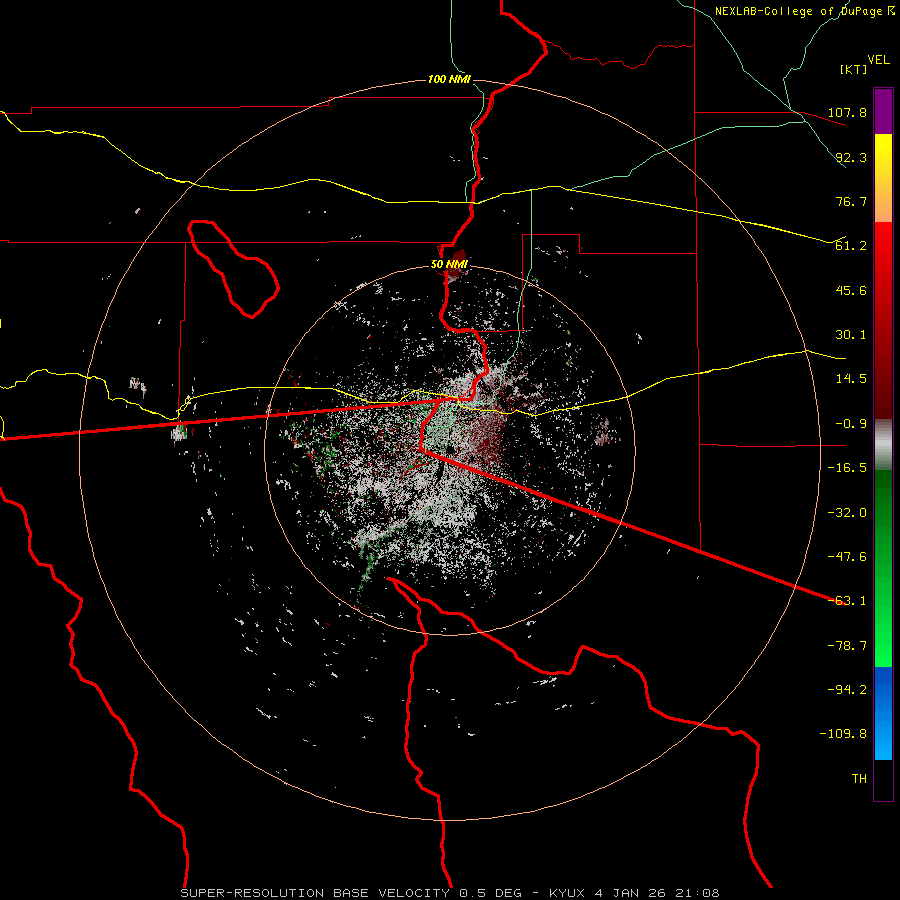Click the 45.6 velocity scale value
This screenshot has width=900, height=900.
tap(851, 290)
